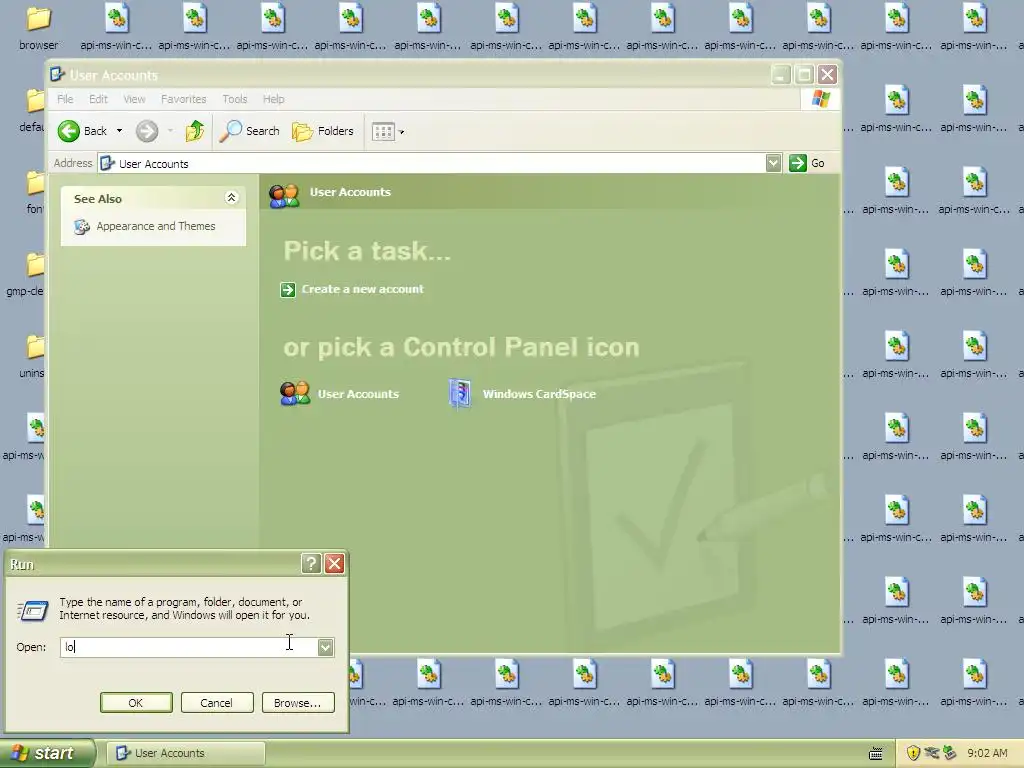Click the User Accounts taskbar button

[186, 753]
